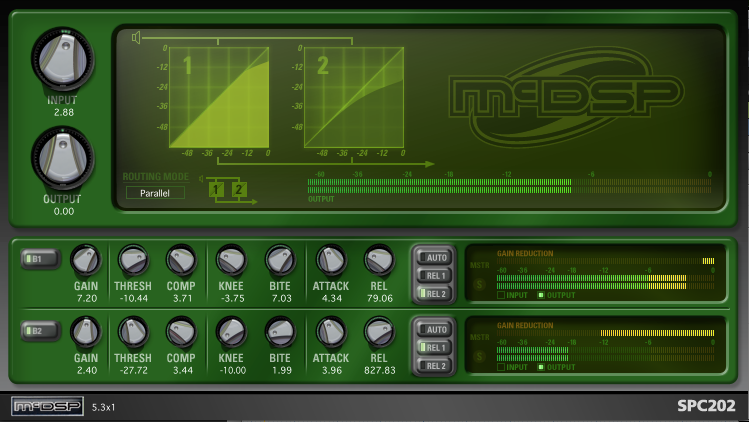
Task: Click B1 THRESH value -10.44
Action: (x=133, y=298)
